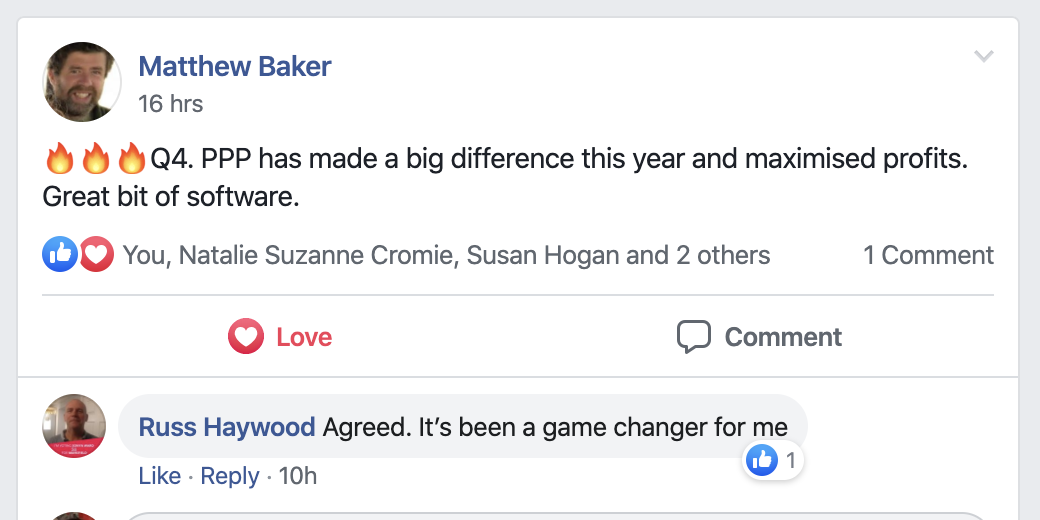Click the like count badge on the comment
1040x520 pixels.
tap(775, 461)
